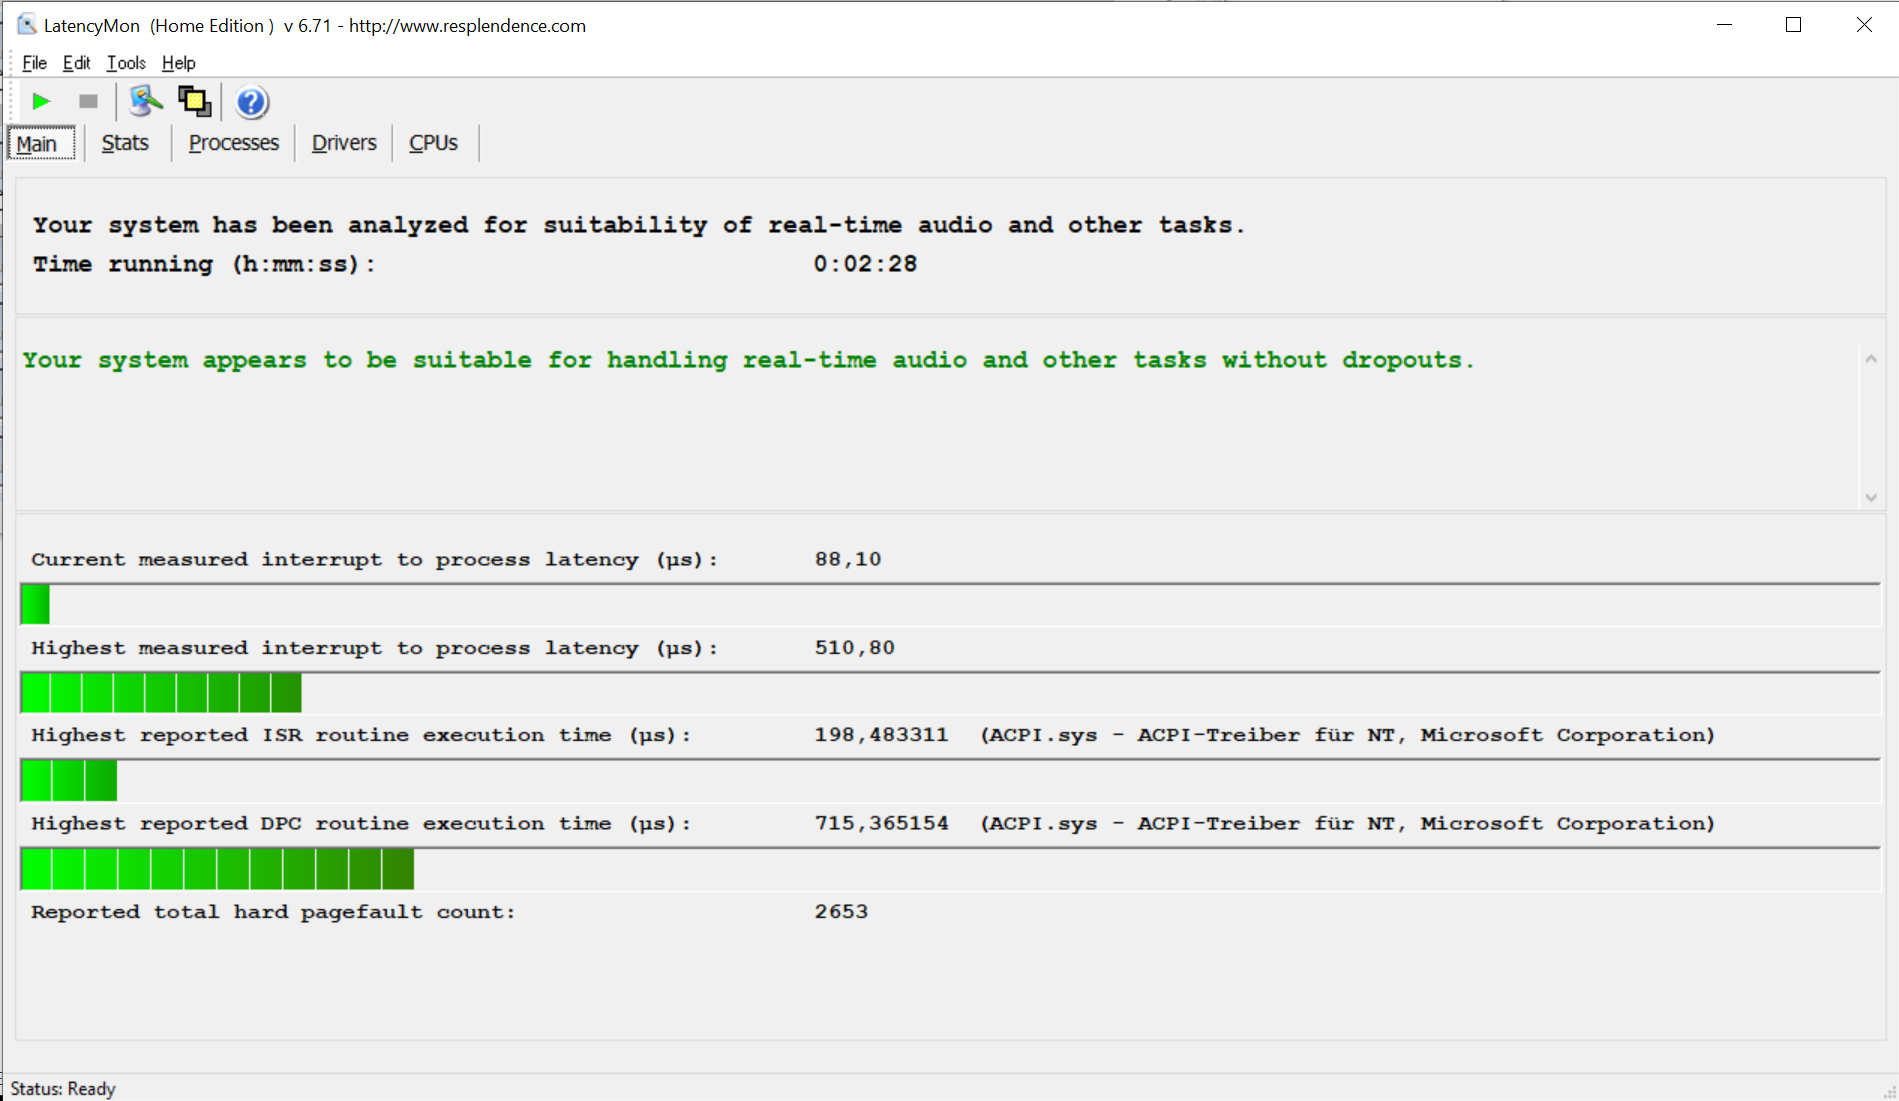Click the ACPI.sys driver text in DPC row
Viewport: 1899px width, 1101px height.
point(1347,823)
